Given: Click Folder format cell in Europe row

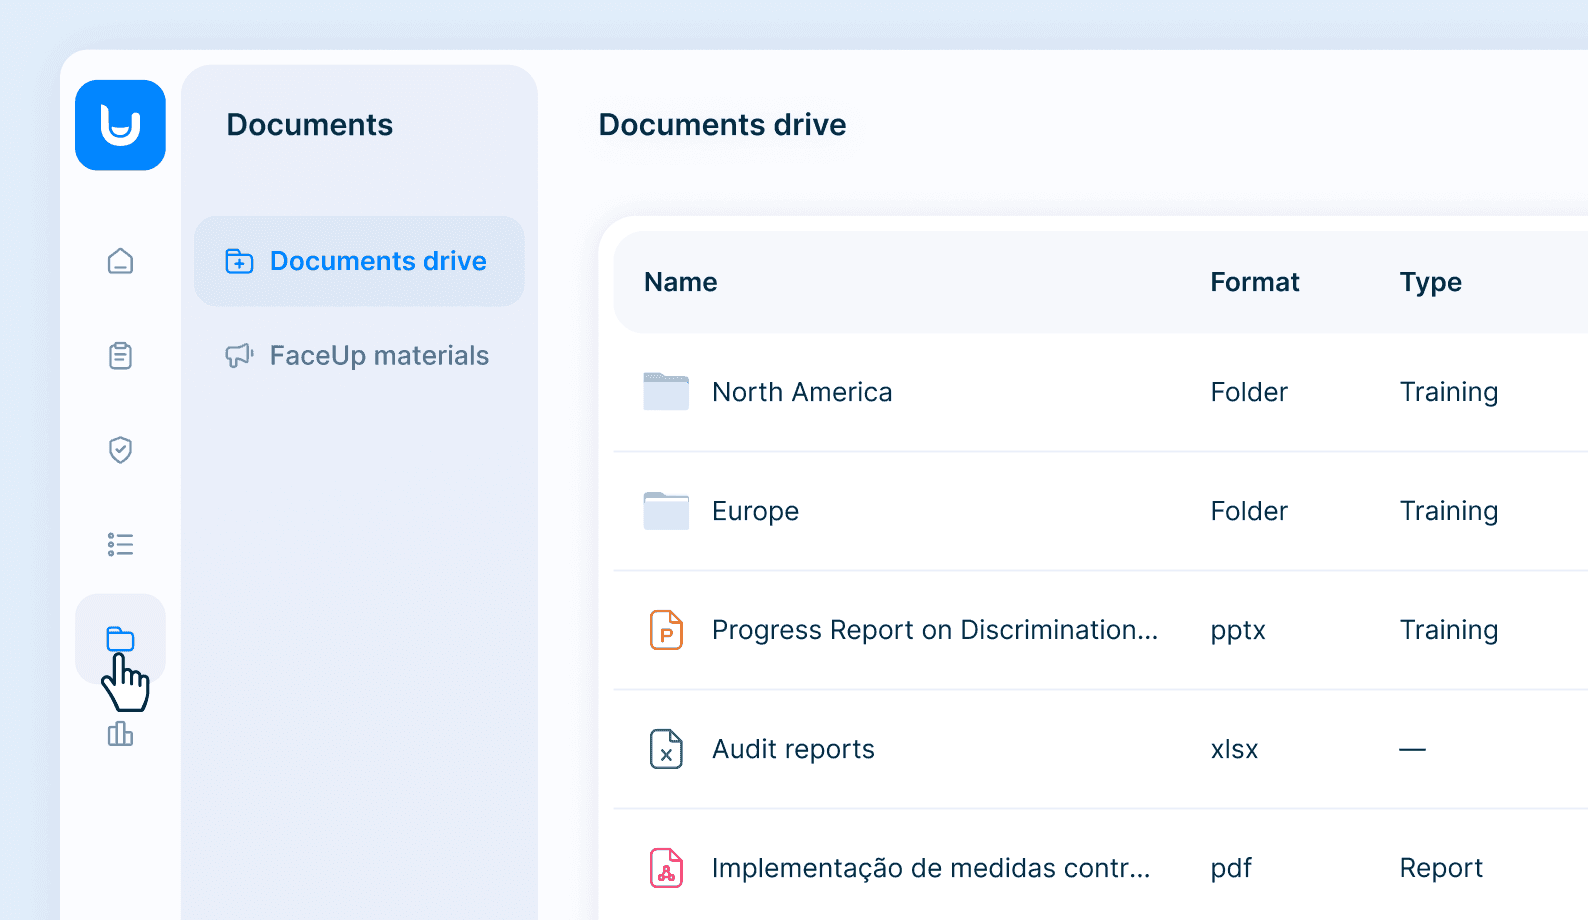Looking at the screenshot, I should pyautogui.click(x=1249, y=511).
